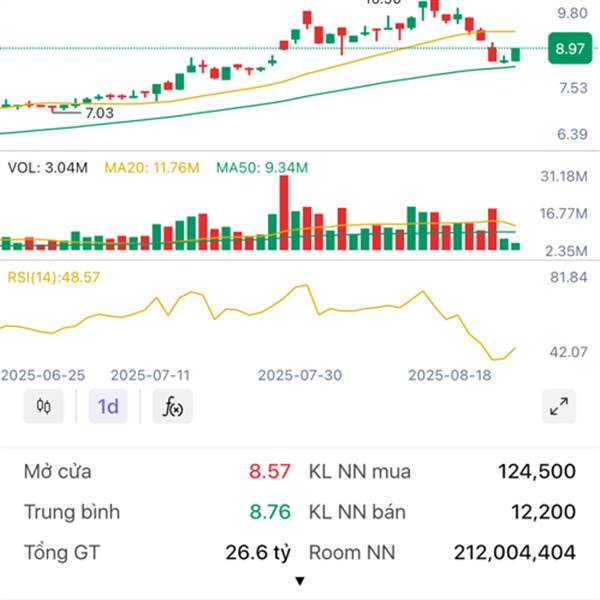
Task: Click the MA50: 9.34M volume label
Action: click(262, 168)
